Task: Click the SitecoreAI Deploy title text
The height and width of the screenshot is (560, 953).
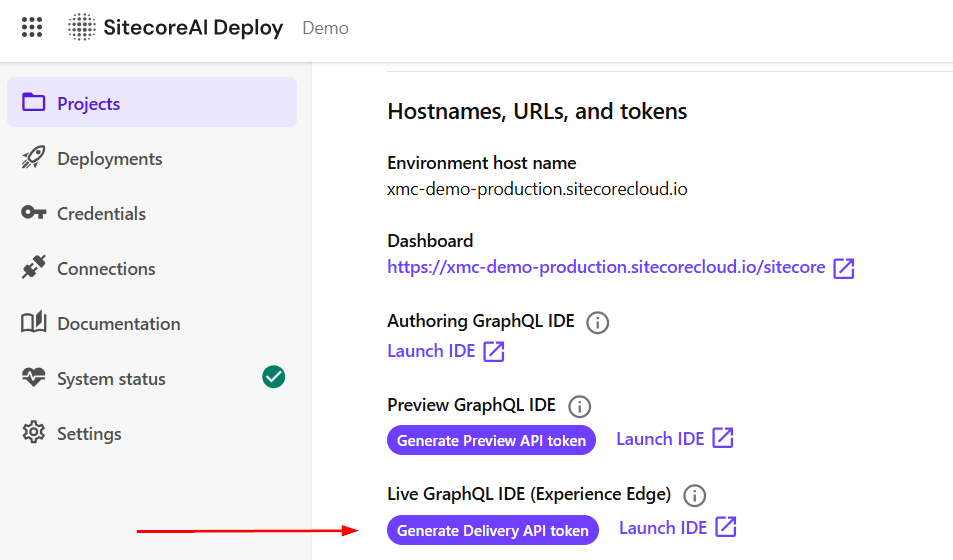Action: point(193,27)
